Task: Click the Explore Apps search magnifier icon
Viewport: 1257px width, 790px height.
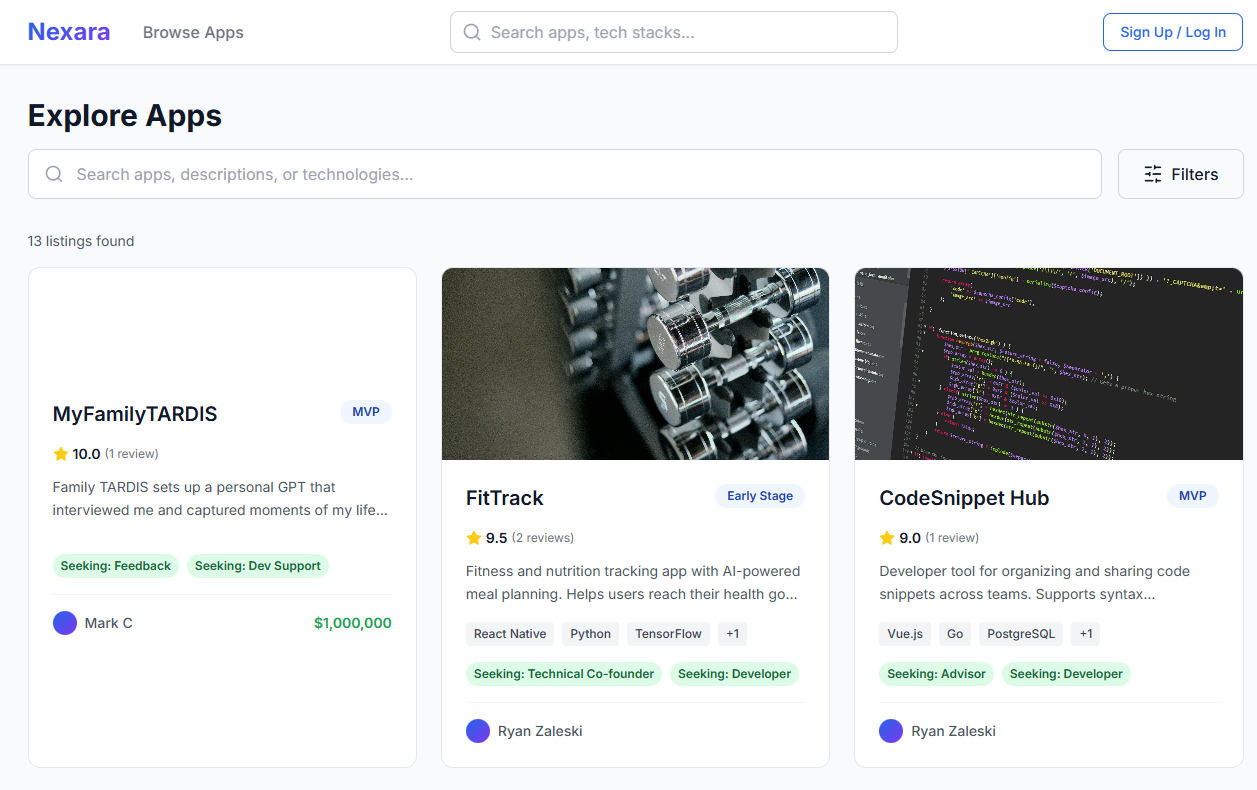Action: pos(55,174)
